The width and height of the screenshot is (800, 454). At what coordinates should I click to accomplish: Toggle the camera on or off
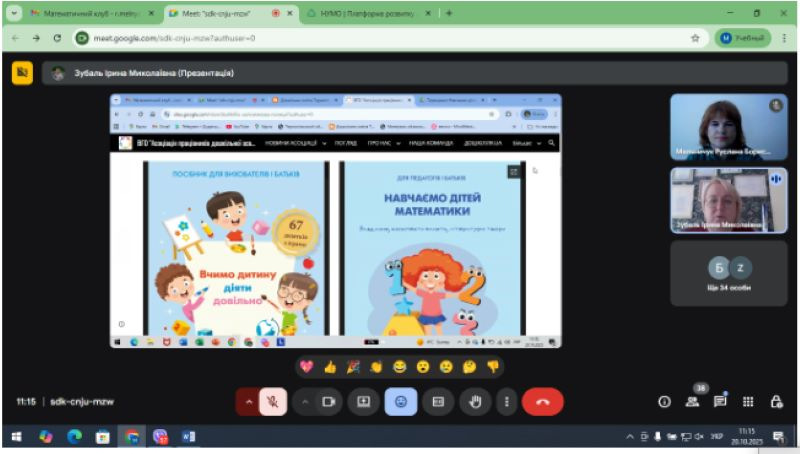(327, 401)
